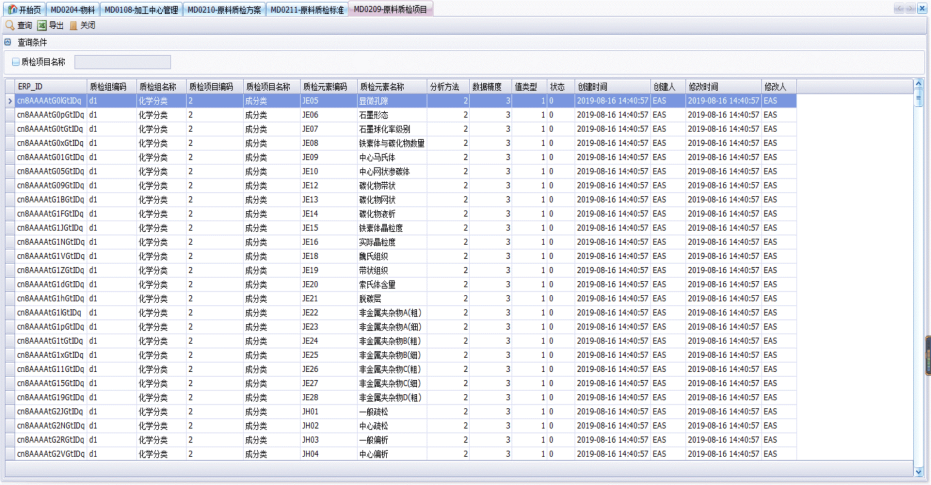Sort by the 质检项目编码 column header

pos(215,87)
